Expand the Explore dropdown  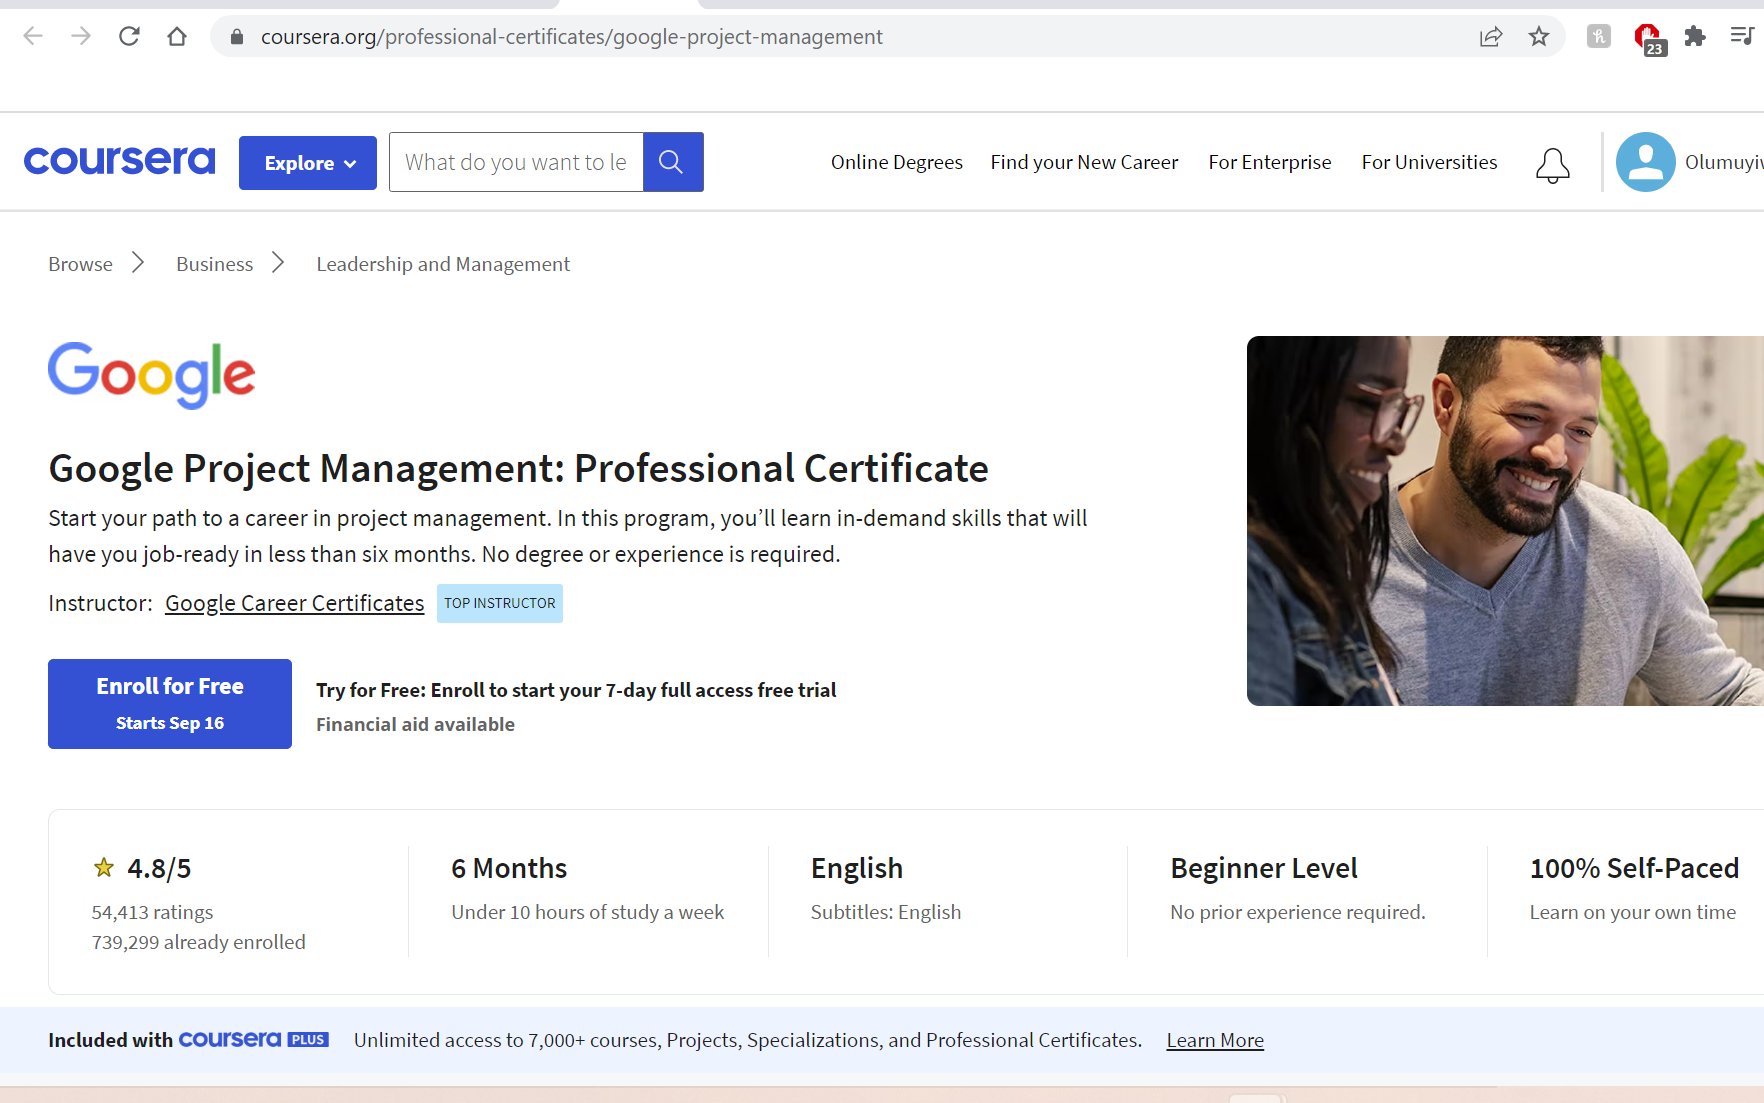tap(308, 163)
